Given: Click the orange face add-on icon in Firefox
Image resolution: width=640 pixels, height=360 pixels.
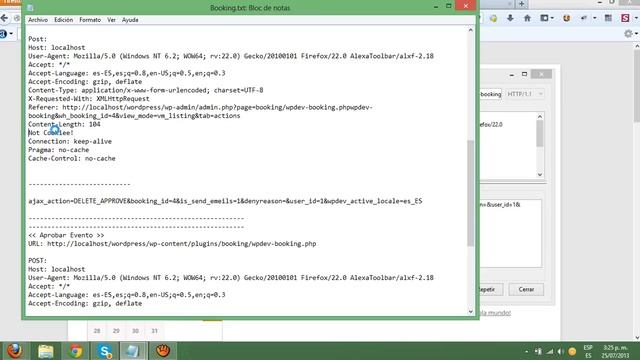Looking at the screenshot, I should click(567, 18).
